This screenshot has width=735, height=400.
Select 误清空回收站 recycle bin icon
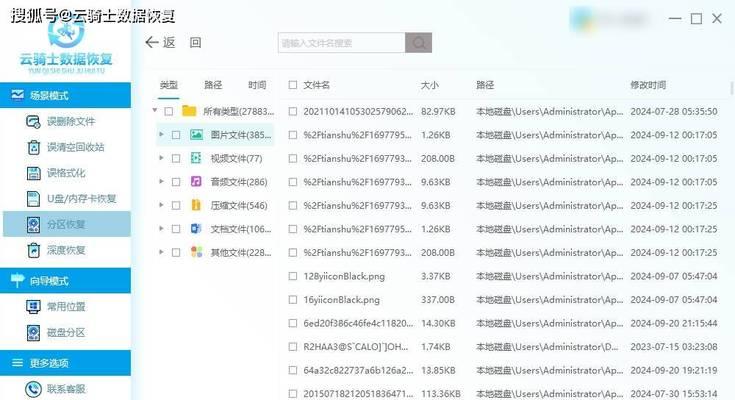[33, 147]
